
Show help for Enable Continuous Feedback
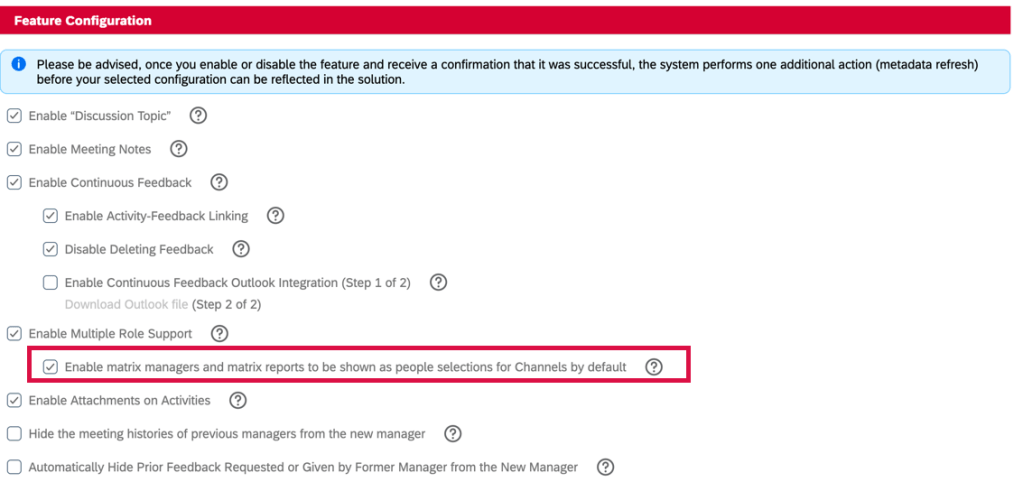pos(219,182)
